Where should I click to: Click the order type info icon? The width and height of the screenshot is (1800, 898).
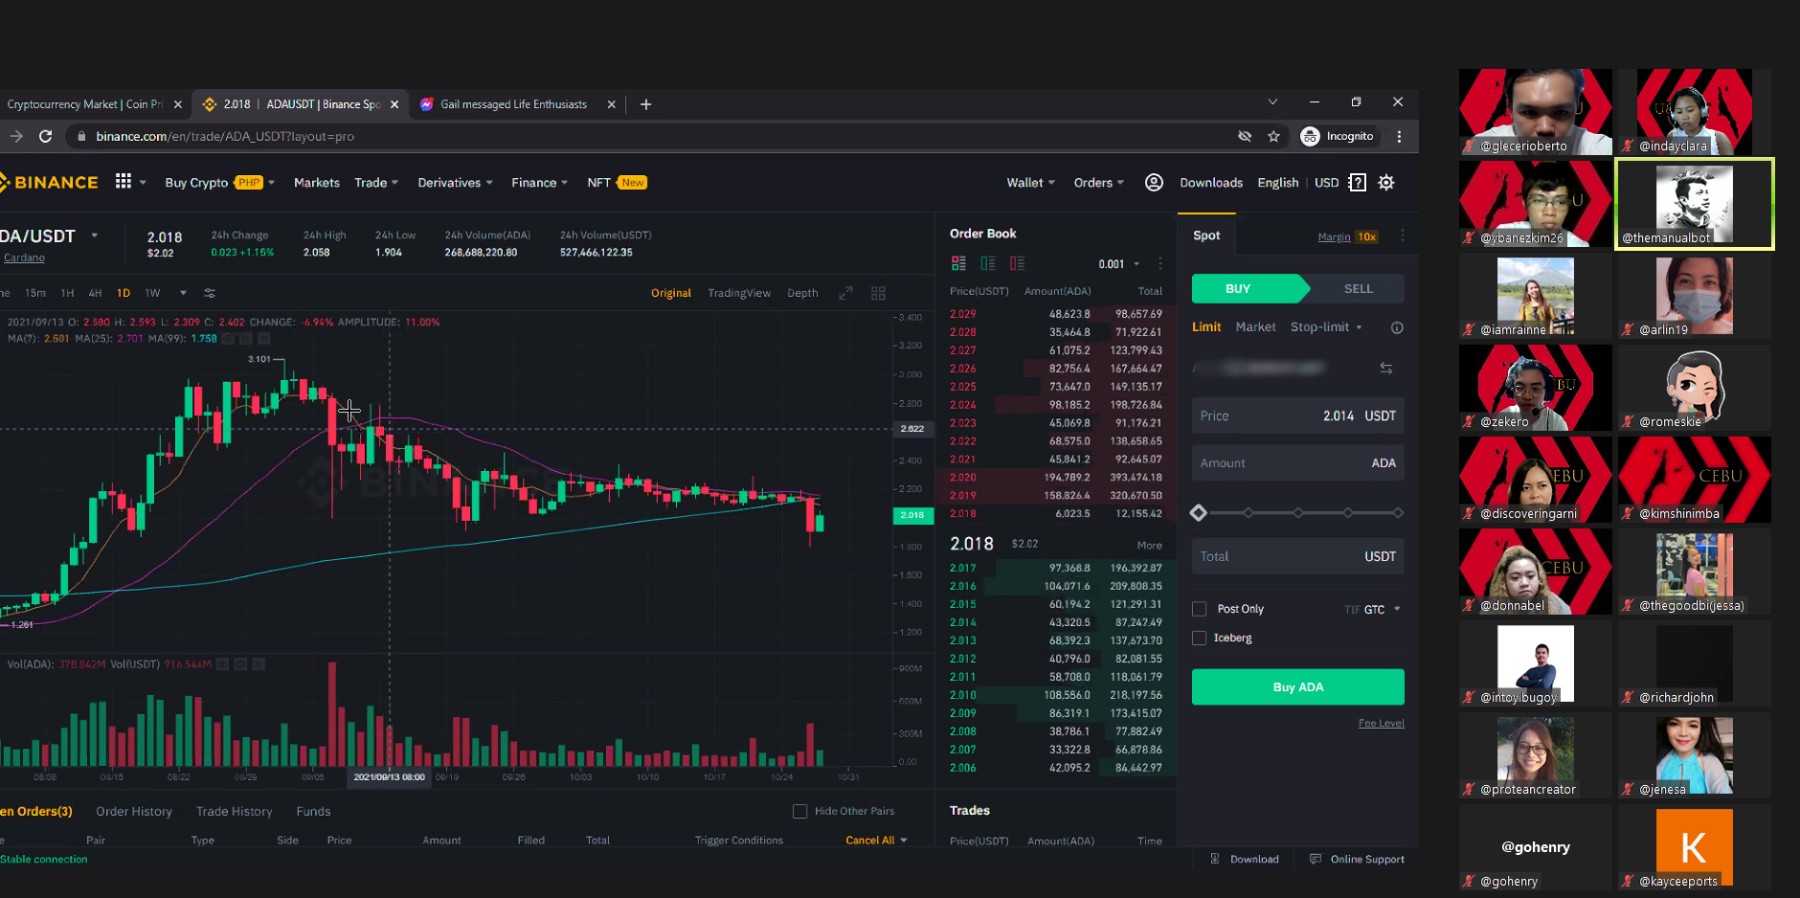coord(1397,327)
